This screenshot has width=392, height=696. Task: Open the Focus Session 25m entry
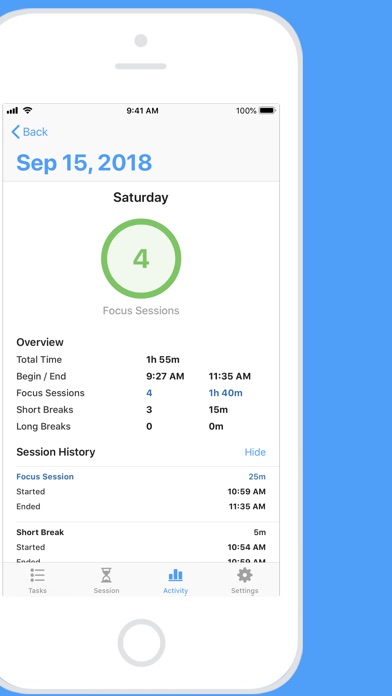click(141, 491)
